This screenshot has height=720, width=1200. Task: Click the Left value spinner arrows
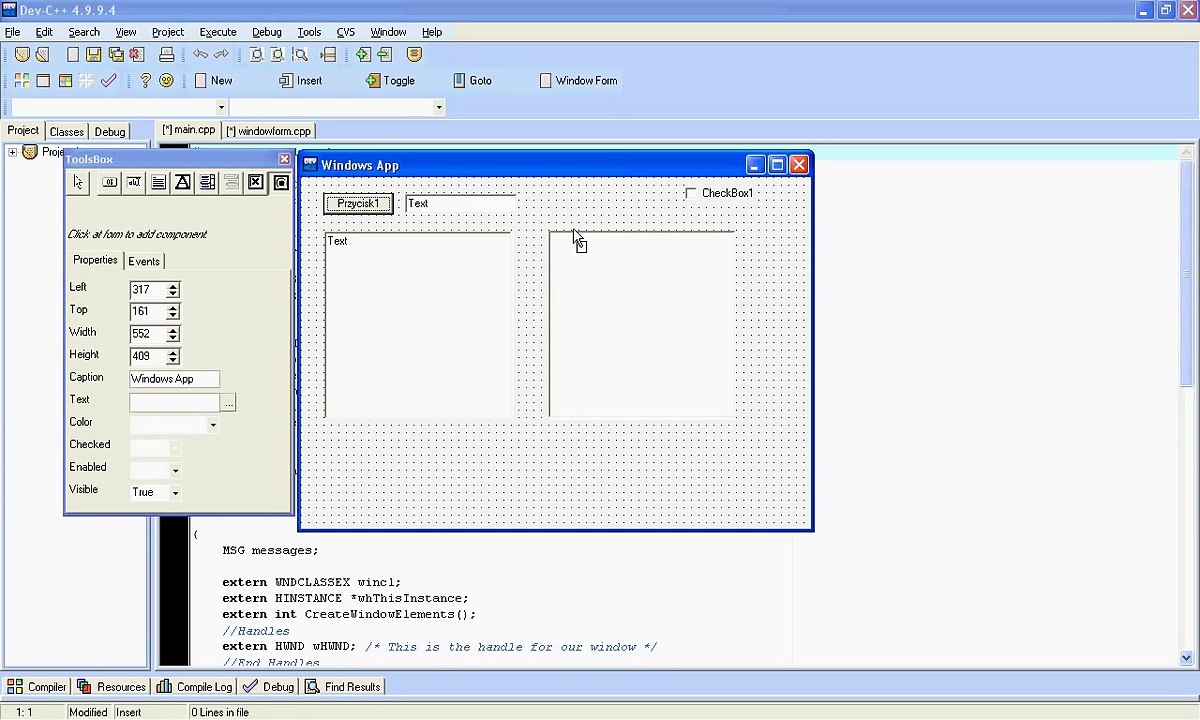(173, 290)
